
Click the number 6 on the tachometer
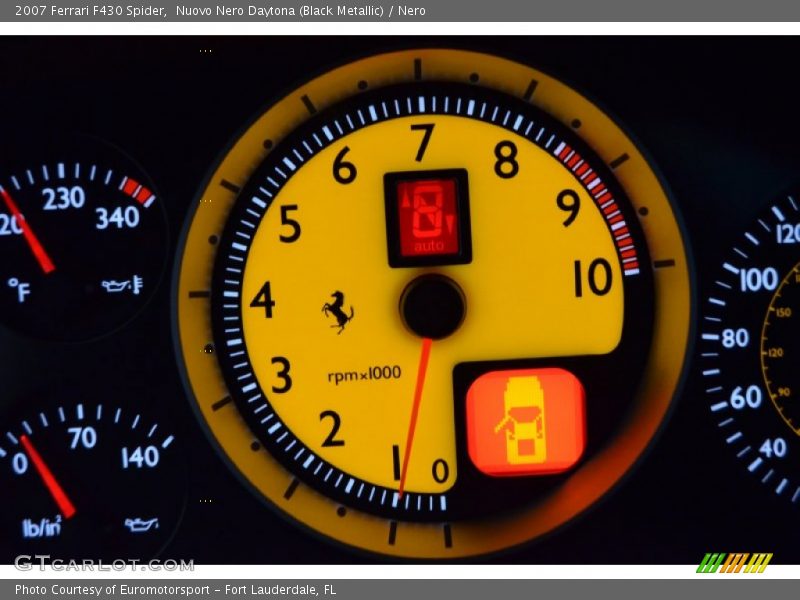point(344,165)
